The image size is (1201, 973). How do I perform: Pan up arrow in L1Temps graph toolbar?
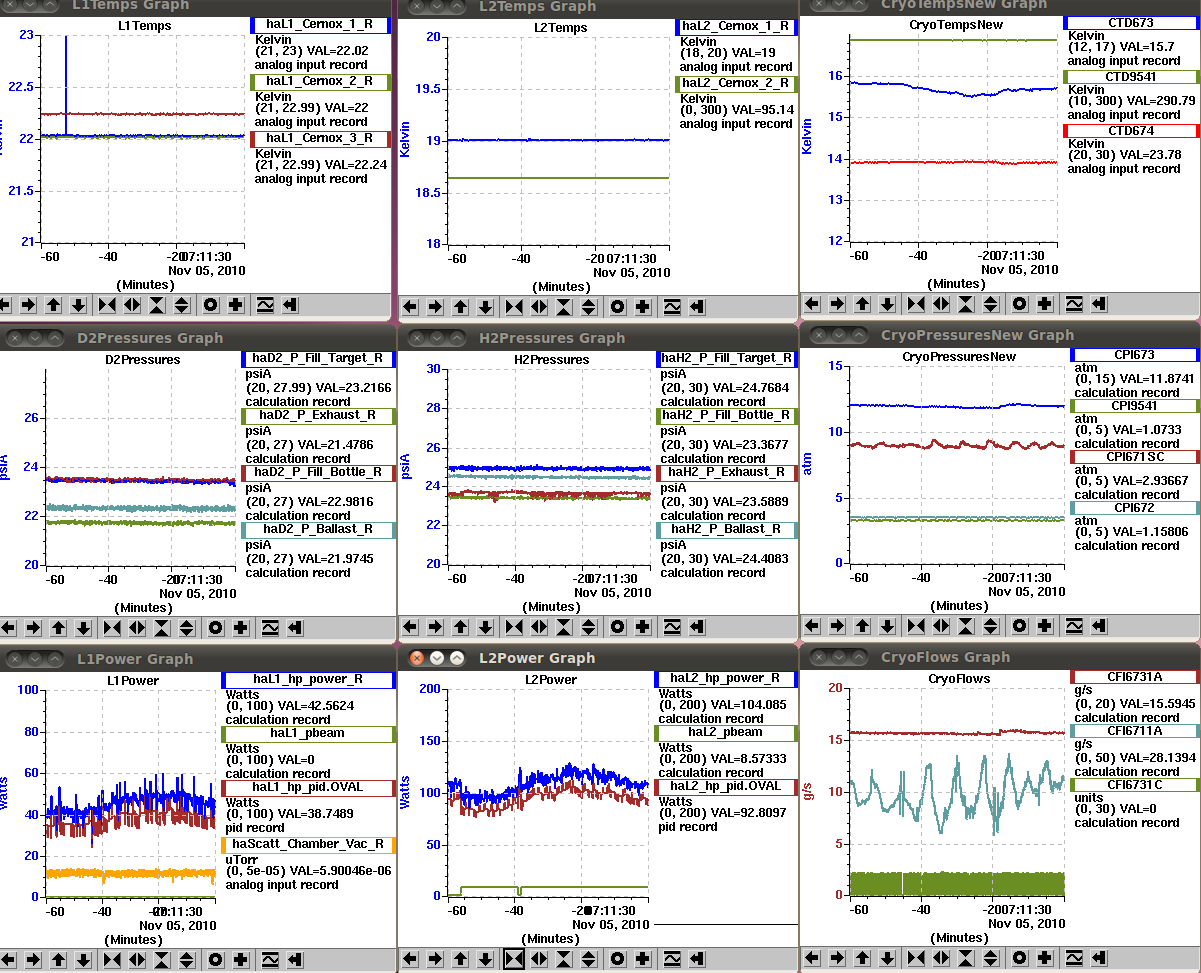54,305
